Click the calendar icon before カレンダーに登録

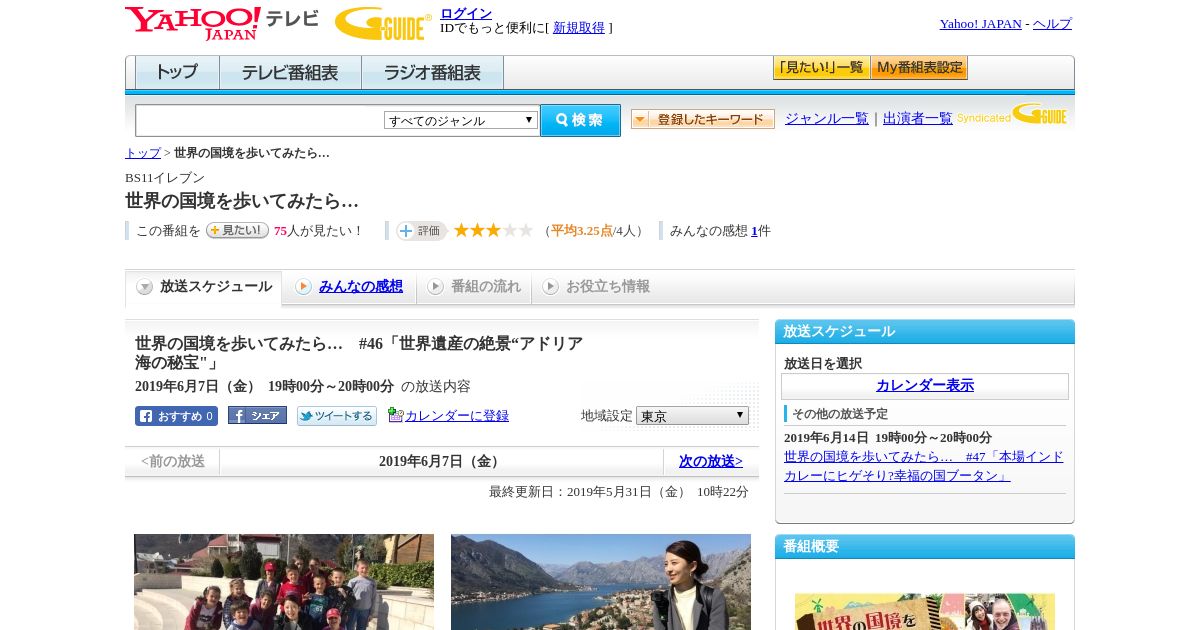click(395, 415)
